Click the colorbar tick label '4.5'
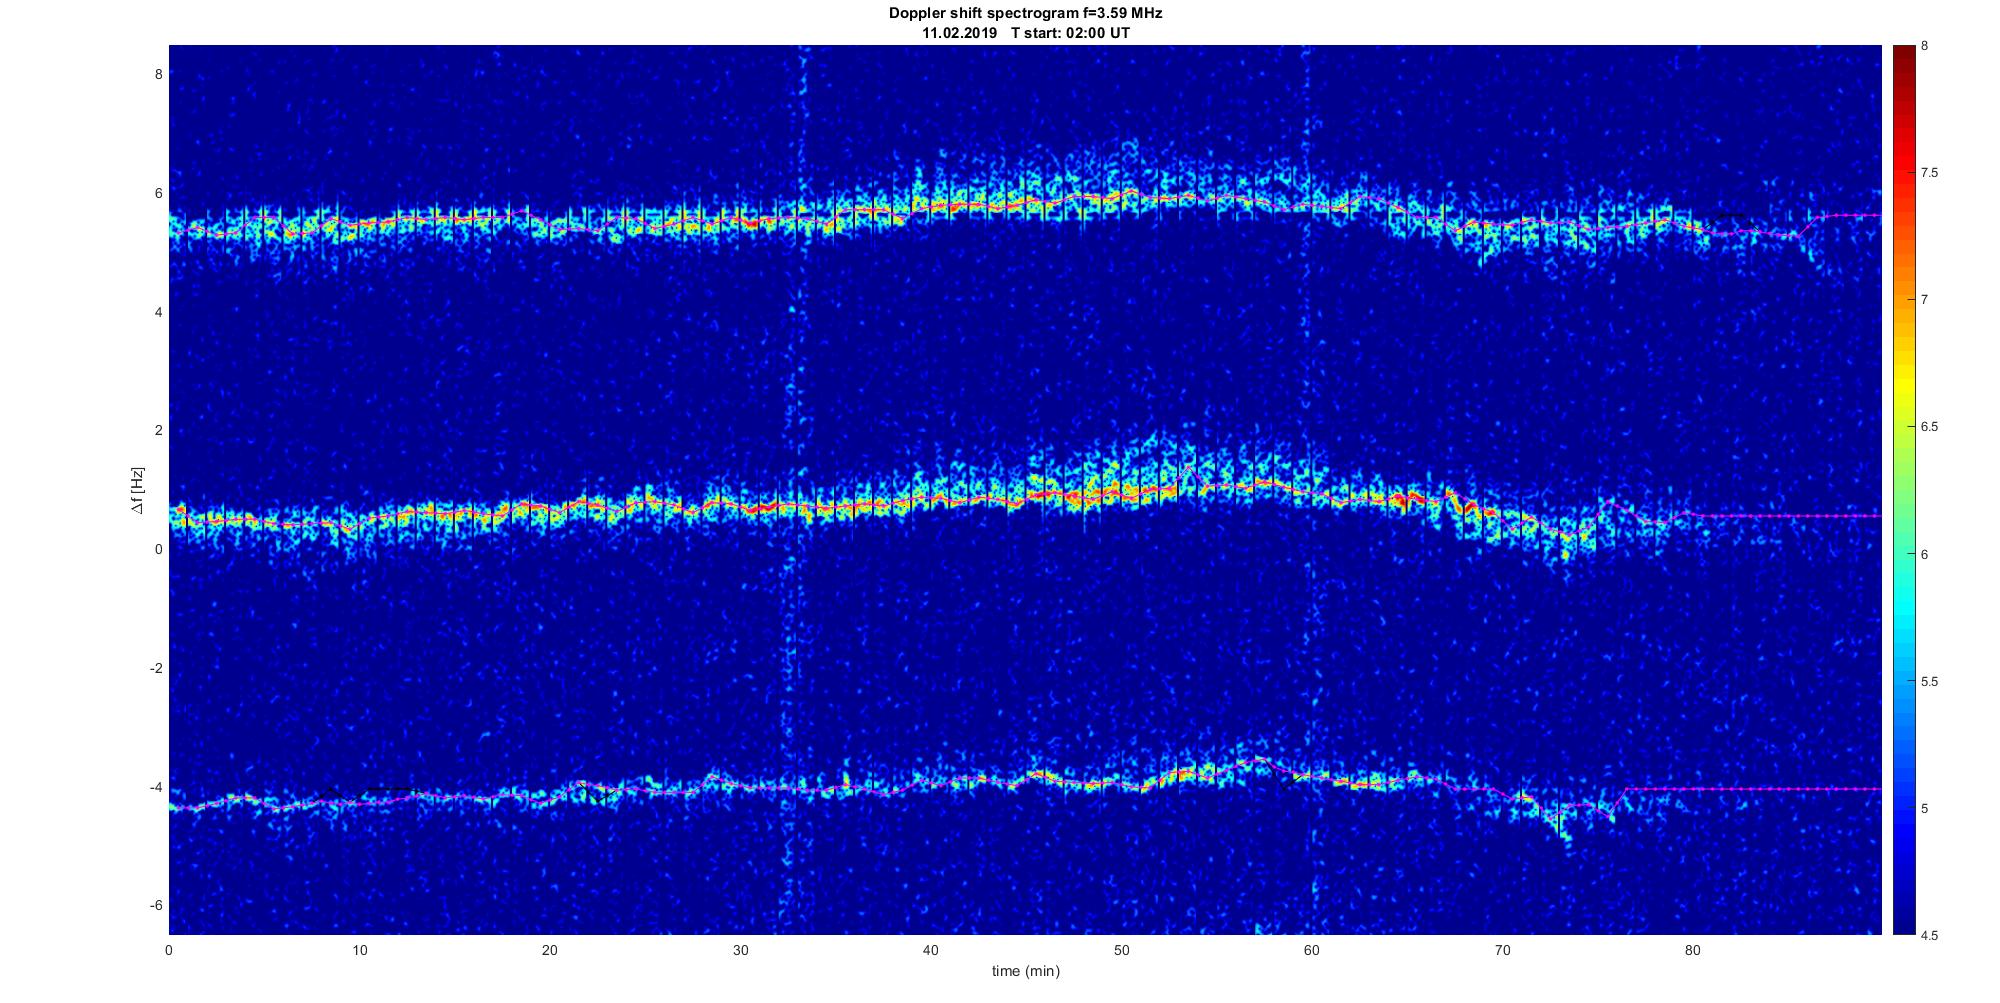The image size is (2000, 1003). [x=1930, y=935]
